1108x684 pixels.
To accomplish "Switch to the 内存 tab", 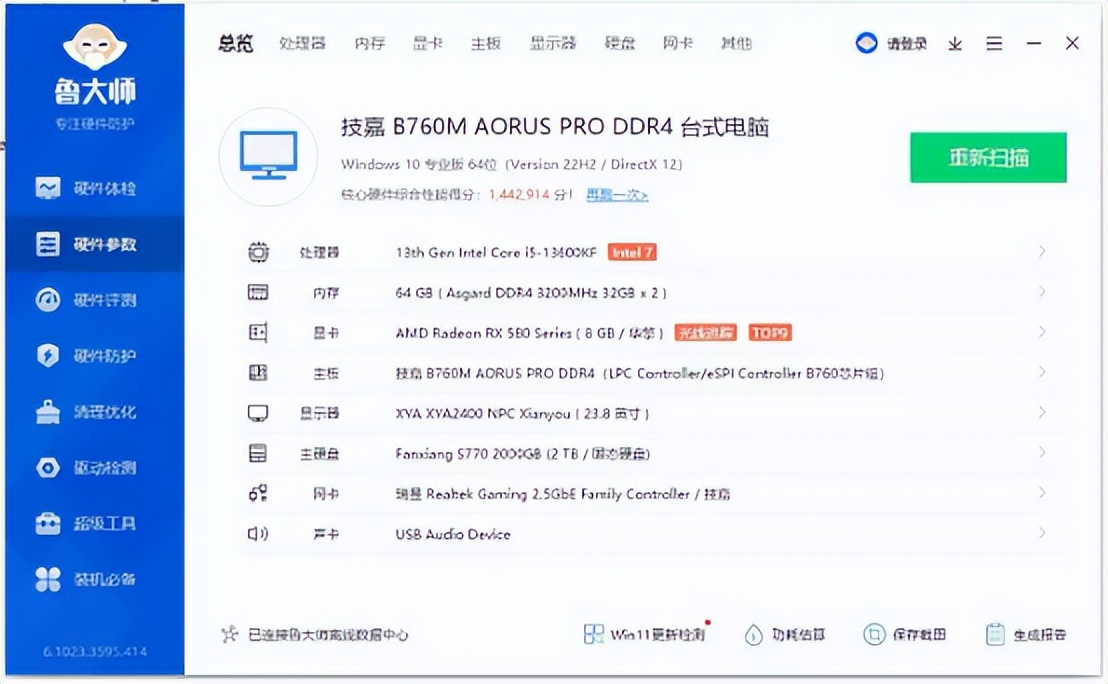I will pos(369,43).
